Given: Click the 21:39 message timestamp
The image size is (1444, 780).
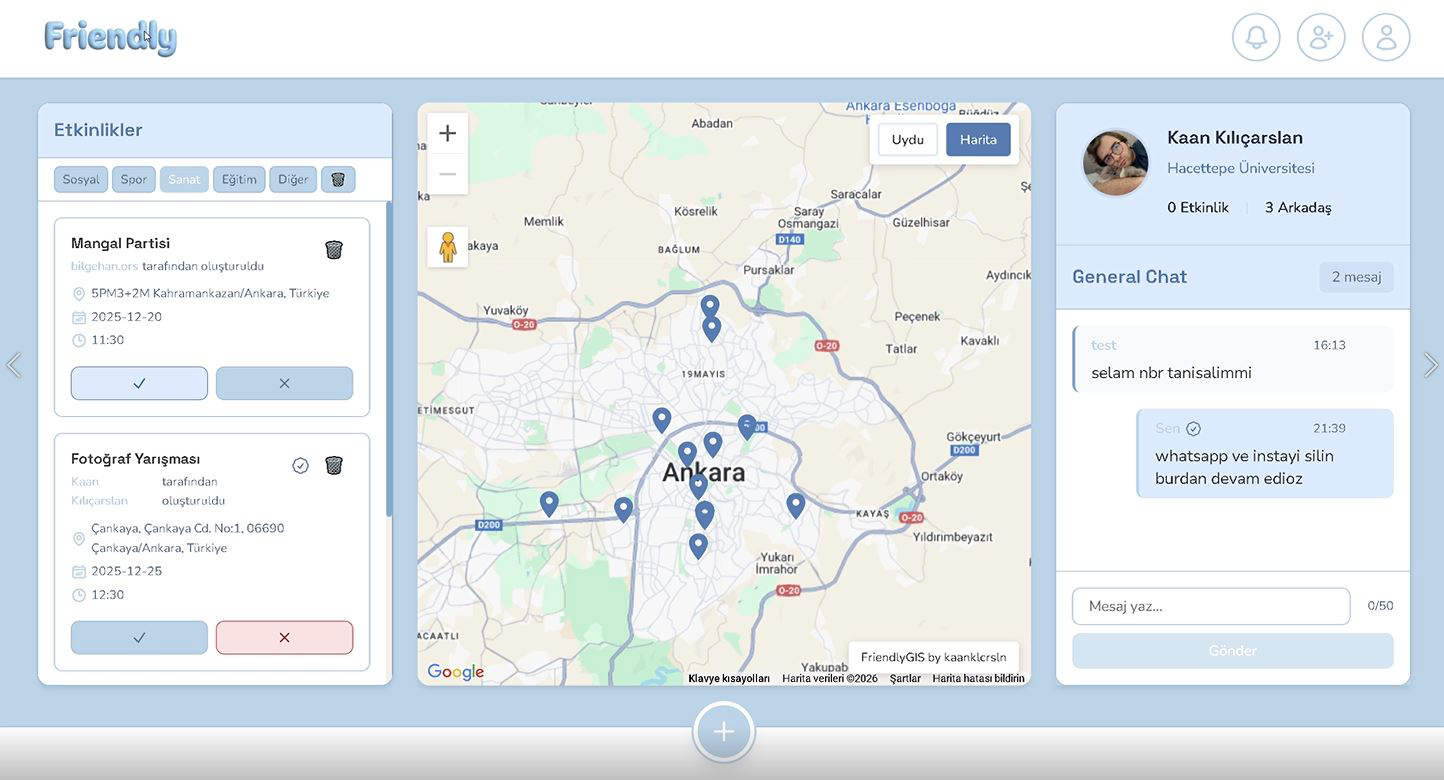Looking at the screenshot, I should 1329,428.
